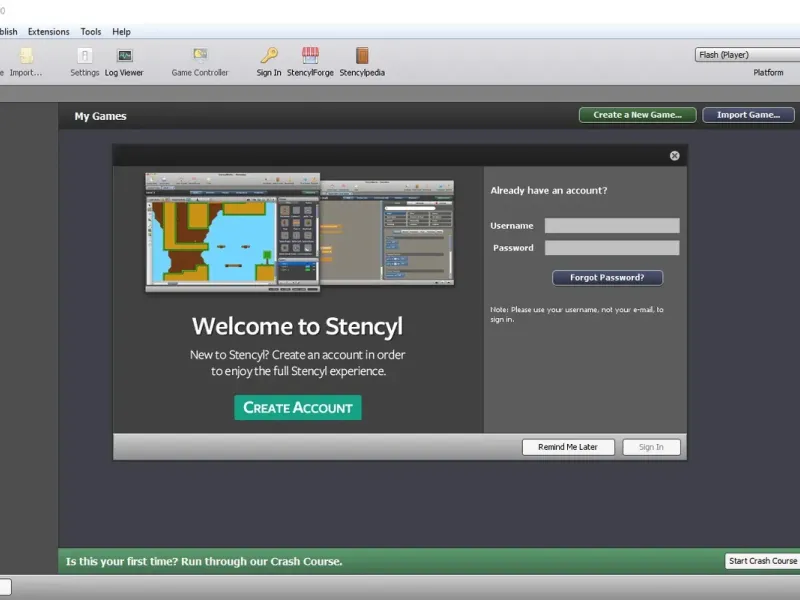Screen dimensions: 800x600
Task: Click the username note text
Action: (x=577, y=314)
